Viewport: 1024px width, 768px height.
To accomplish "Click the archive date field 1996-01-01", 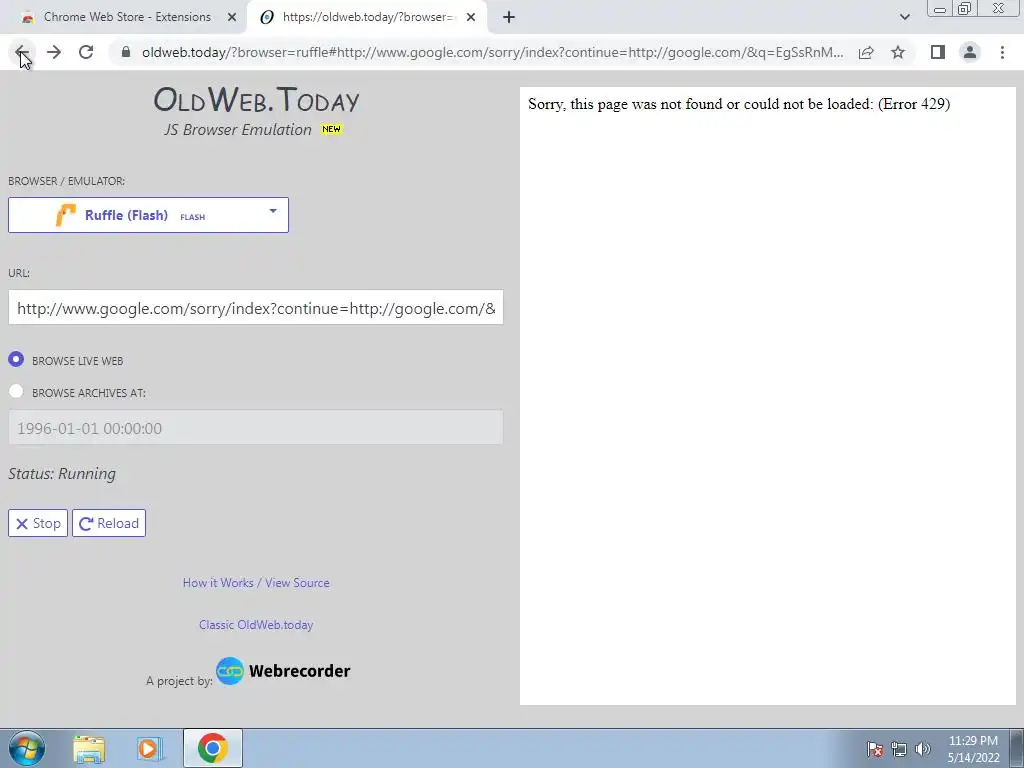I will point(255,428).
